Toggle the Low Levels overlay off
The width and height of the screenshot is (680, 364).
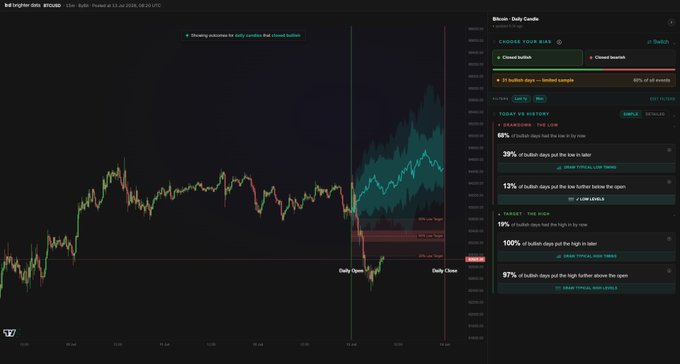pos(586,199)
